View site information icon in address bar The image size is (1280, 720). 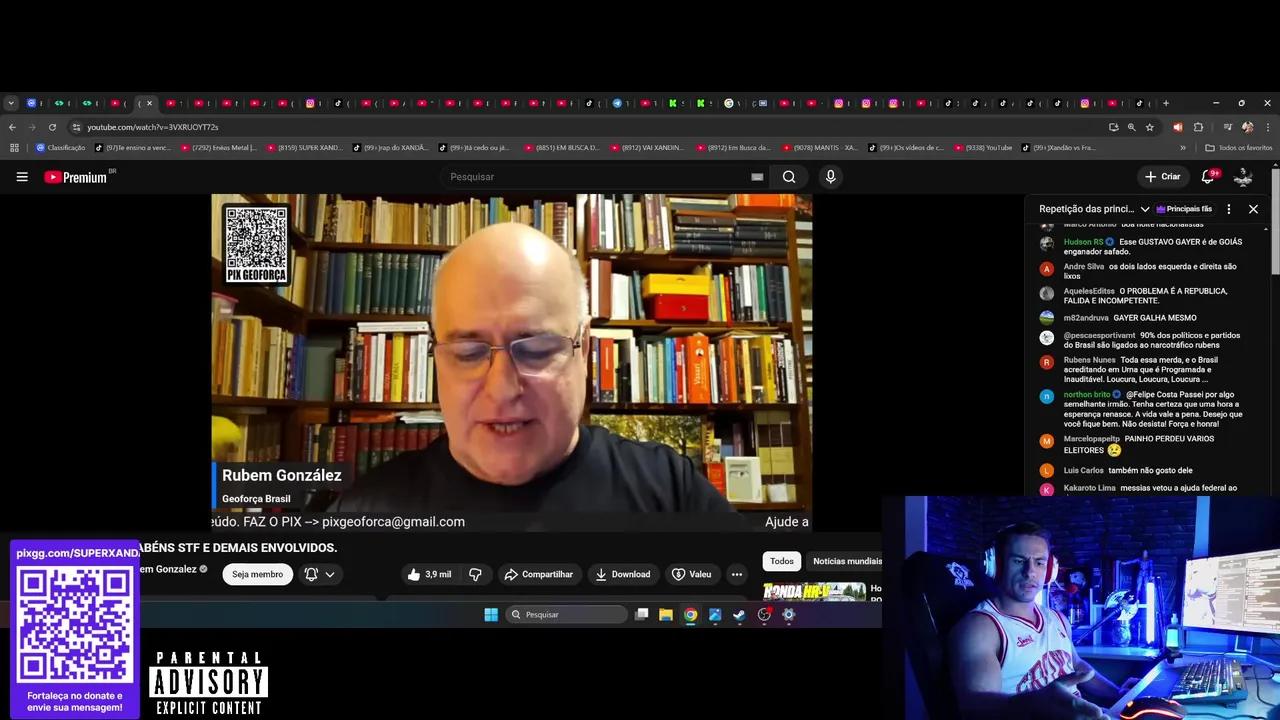tap(76, 127)
